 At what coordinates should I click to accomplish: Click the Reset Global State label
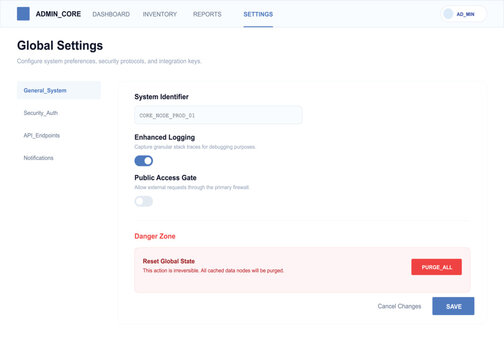(169, 261)
